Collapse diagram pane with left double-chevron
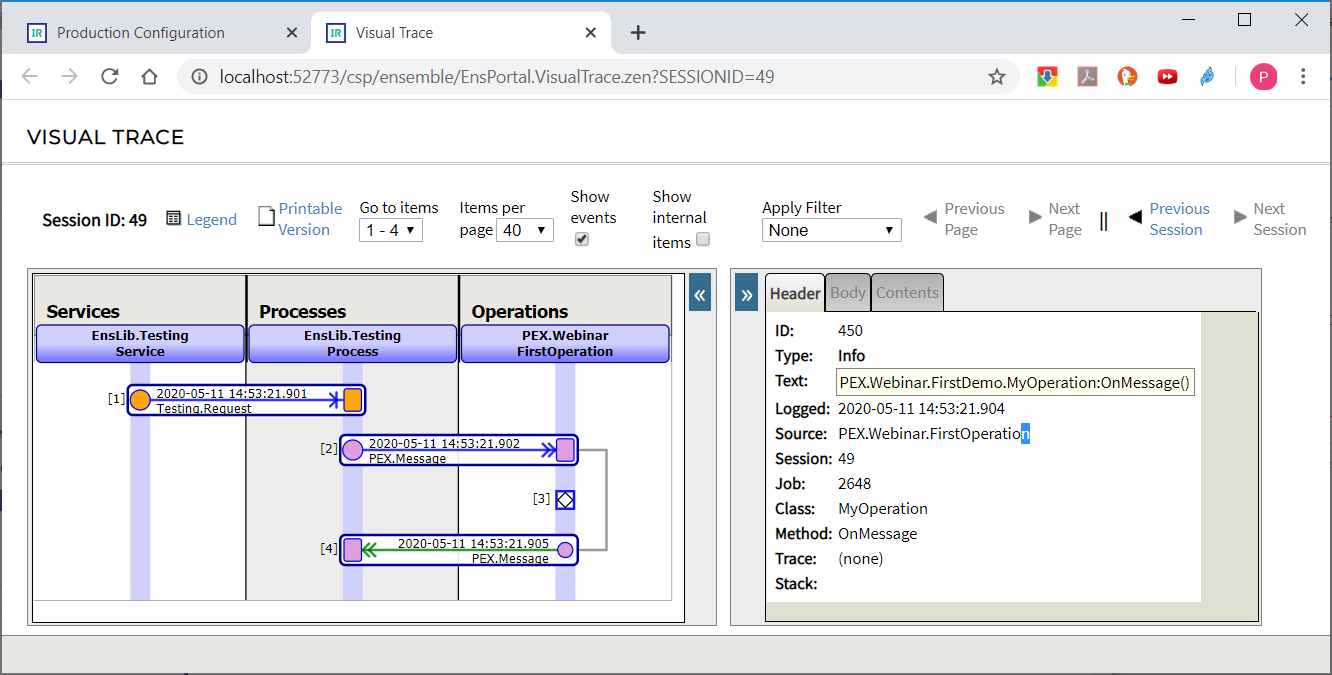This screenshot has width=1332, height=675. coord(700,295)
